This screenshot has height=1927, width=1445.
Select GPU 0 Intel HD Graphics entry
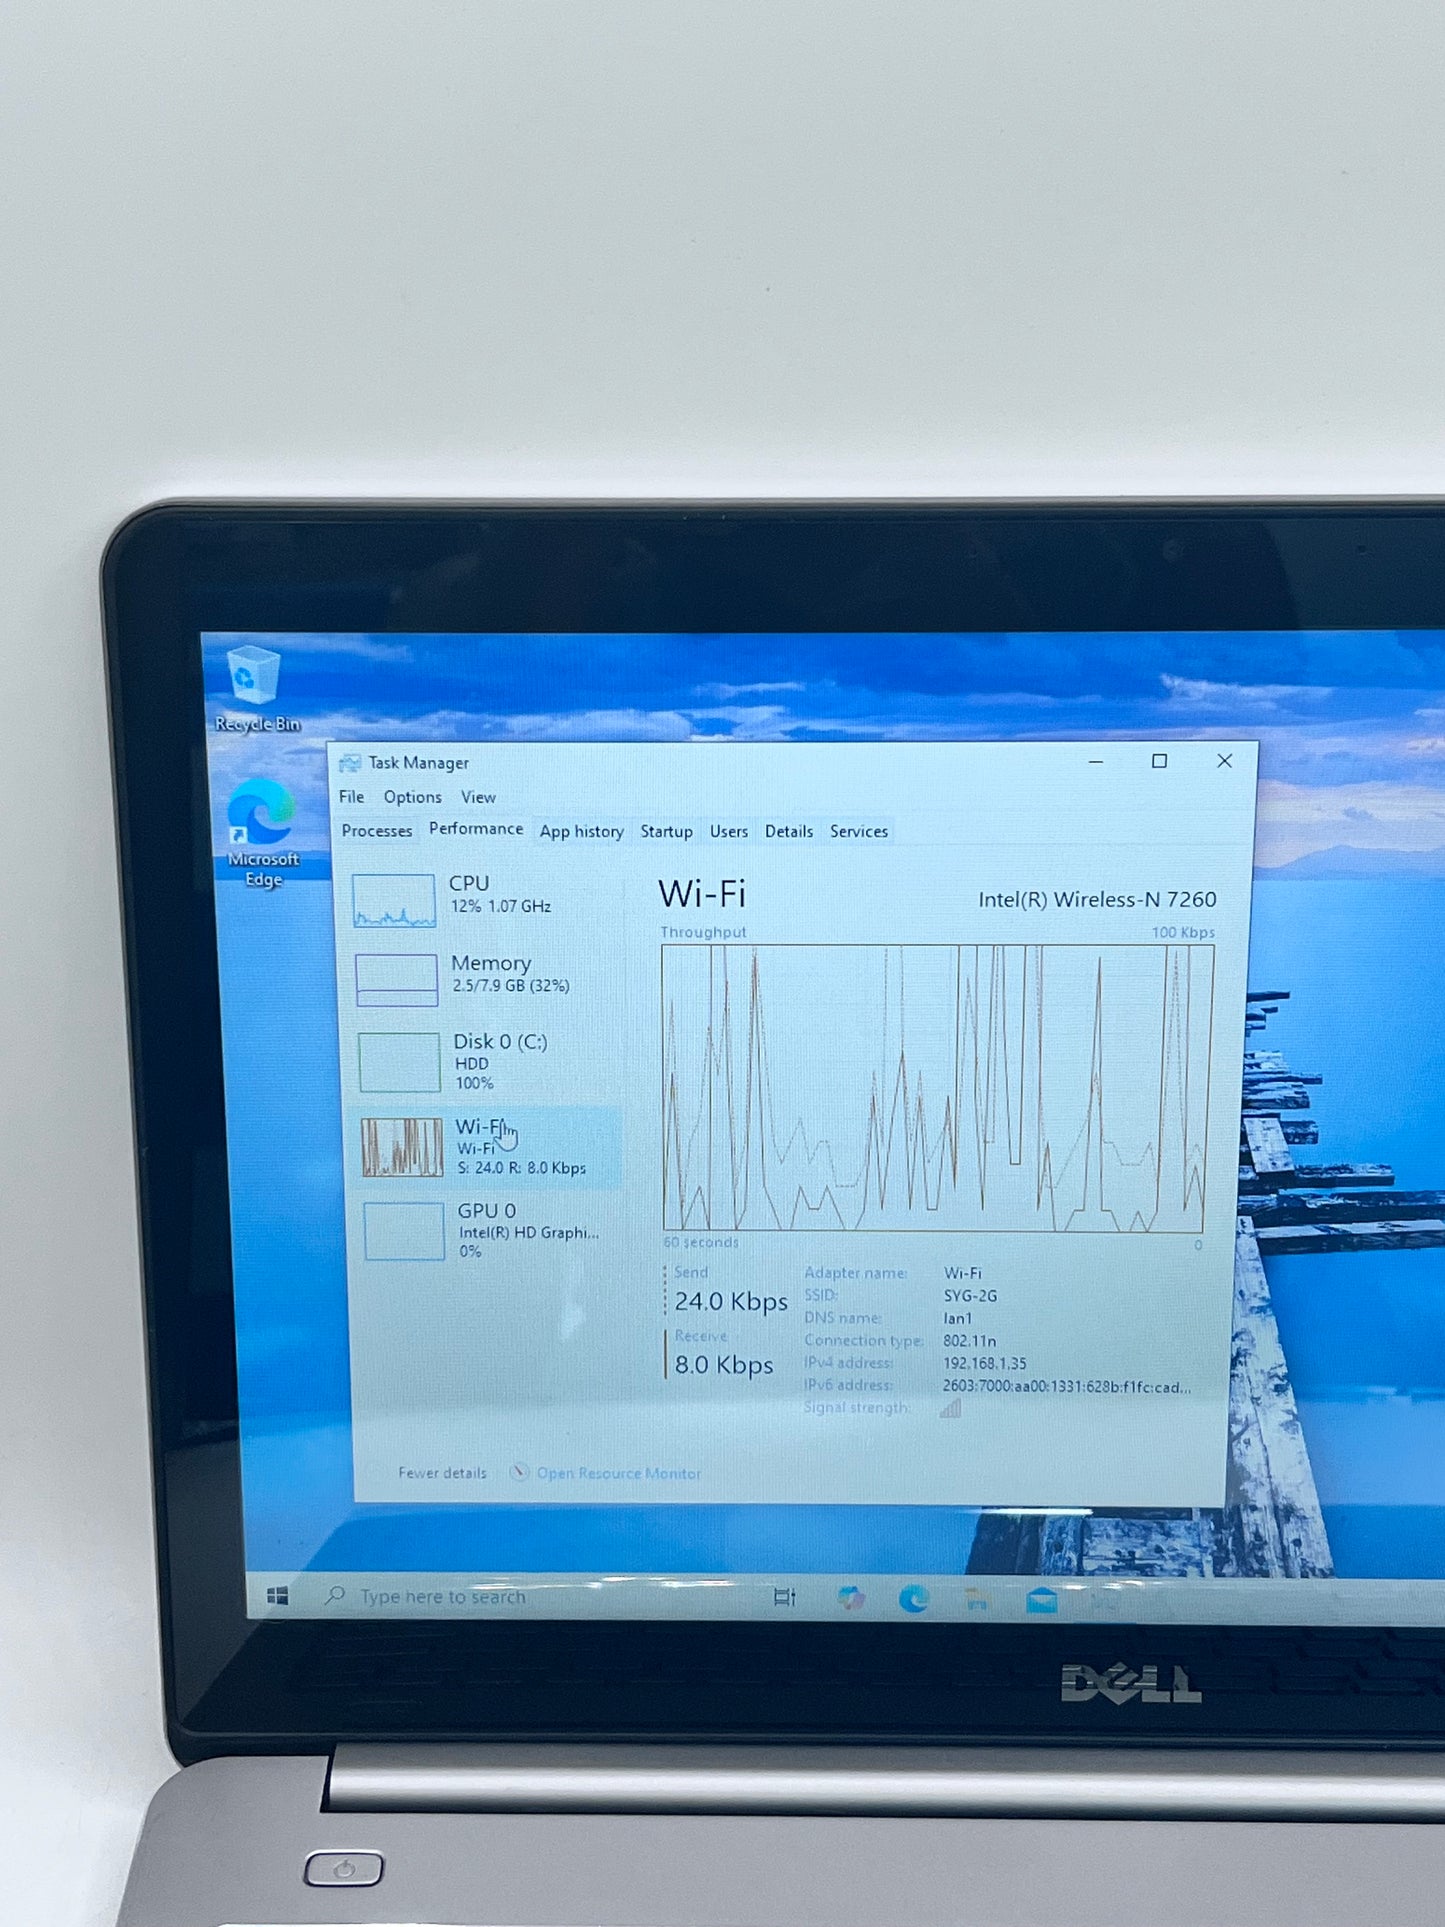pos(490,1230)
